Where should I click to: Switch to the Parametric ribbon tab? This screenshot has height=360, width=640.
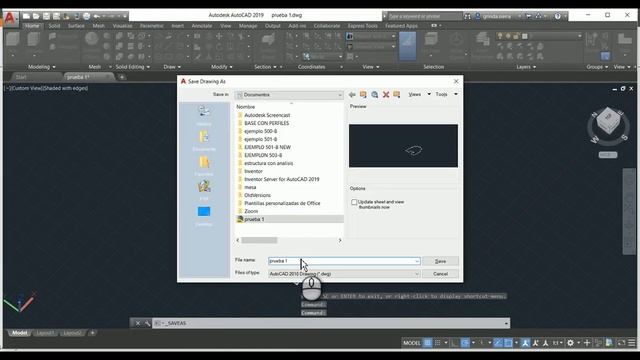click(x=151, y=26)
